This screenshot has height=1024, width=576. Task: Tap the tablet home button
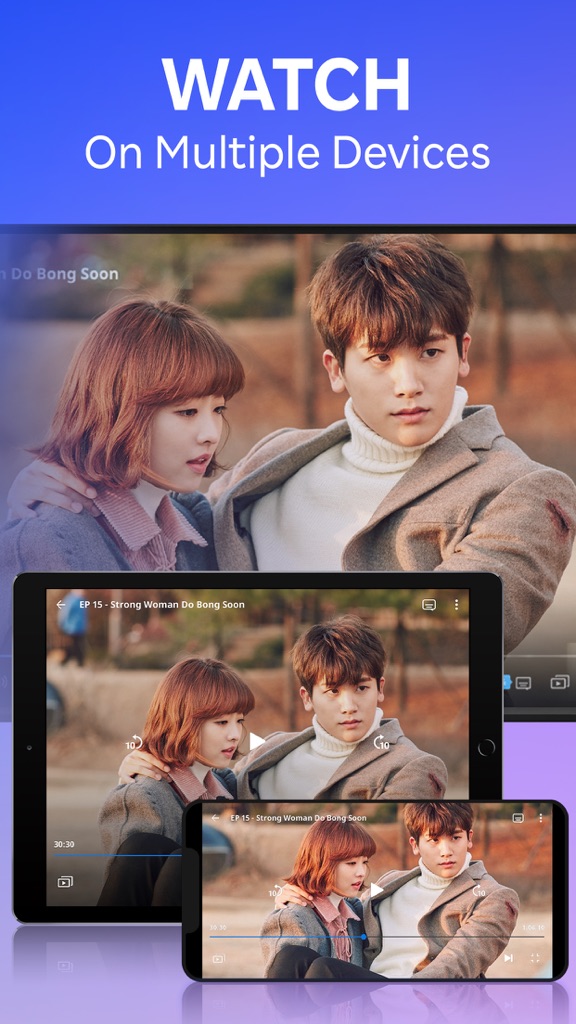(x=486, y=748)
